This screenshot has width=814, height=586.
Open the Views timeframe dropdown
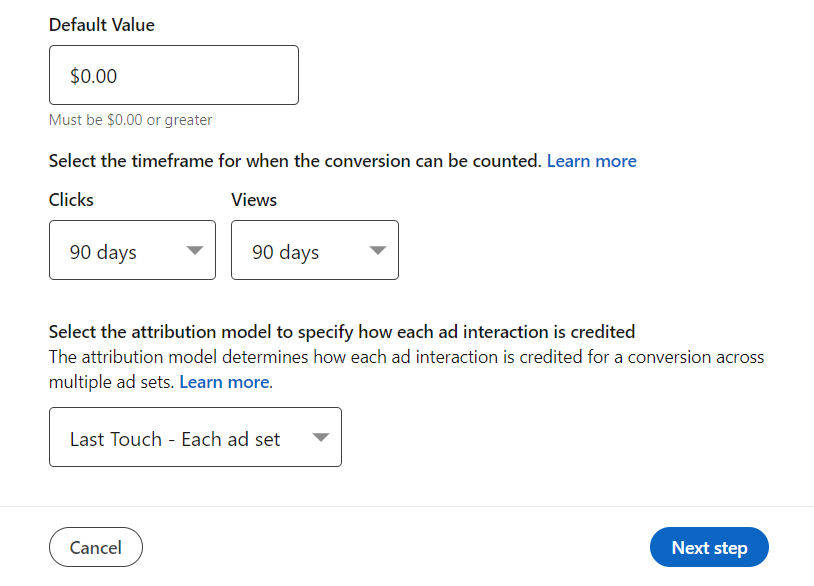pos(315,250)
